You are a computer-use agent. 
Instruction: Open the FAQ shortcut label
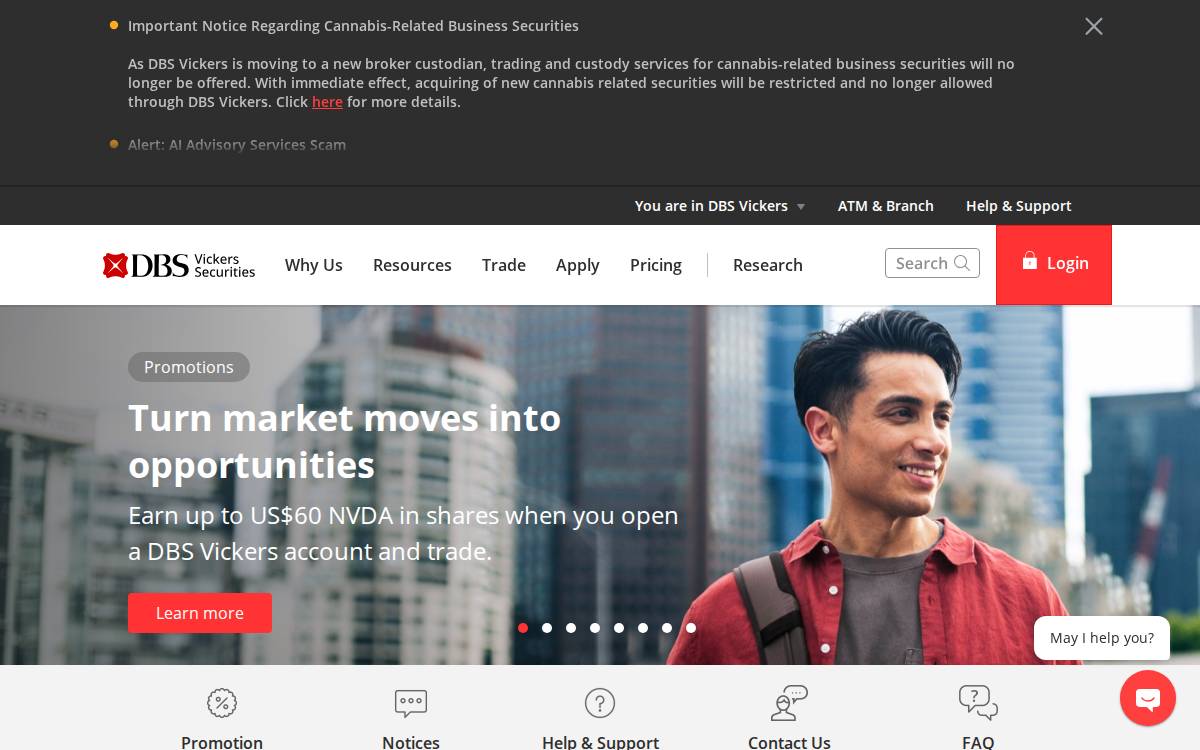click(978, 742)
